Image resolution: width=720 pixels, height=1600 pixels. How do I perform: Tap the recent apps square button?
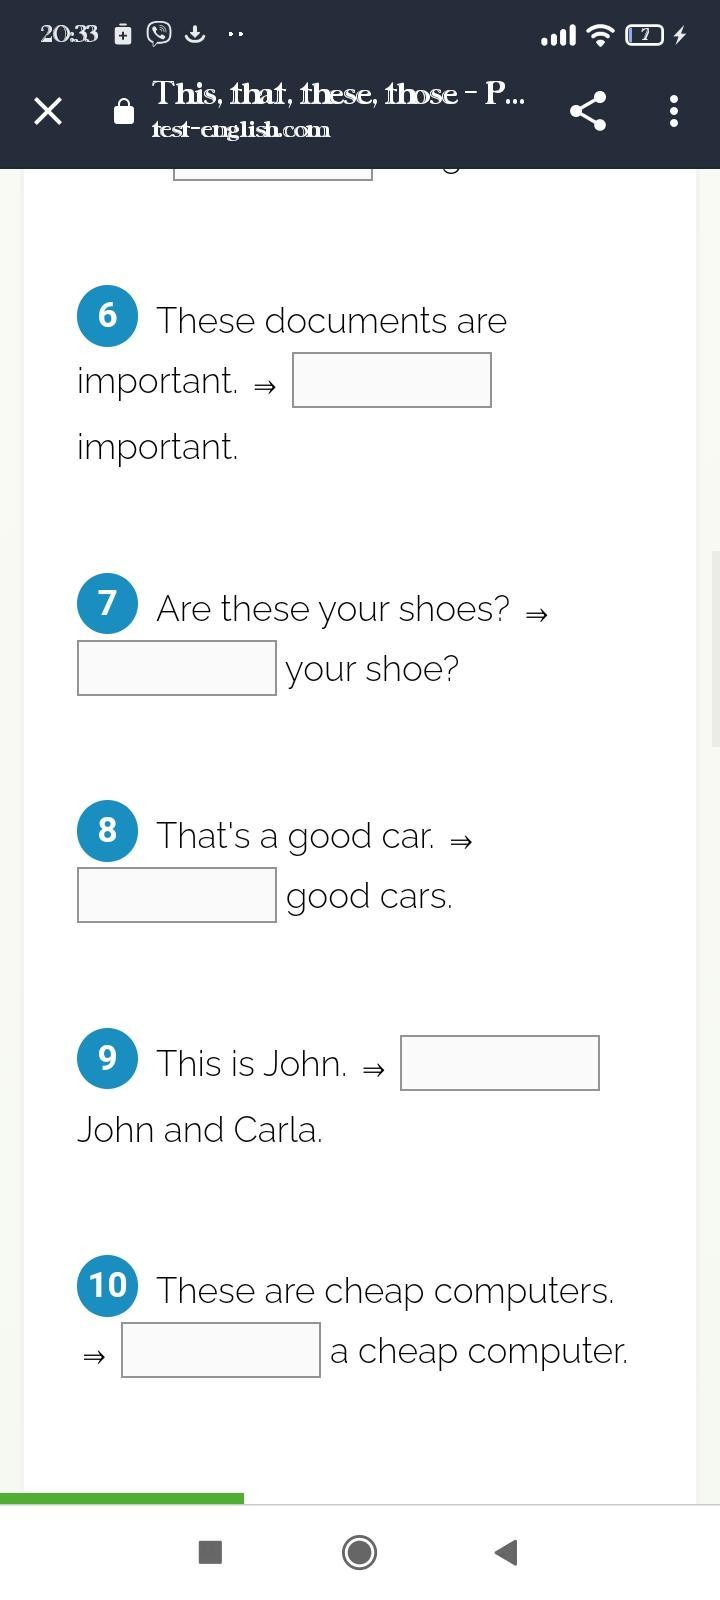click(210, 1552)
